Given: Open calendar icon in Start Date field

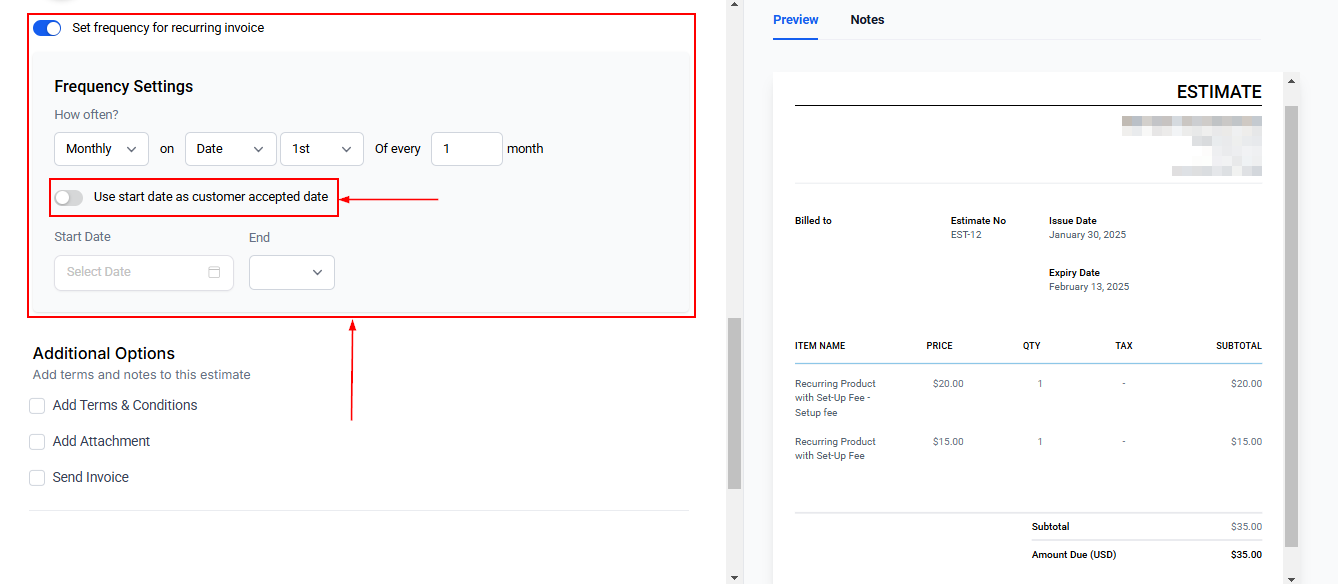Looking at the screenshot, I should pyautogui.click(x=214, y=272).
